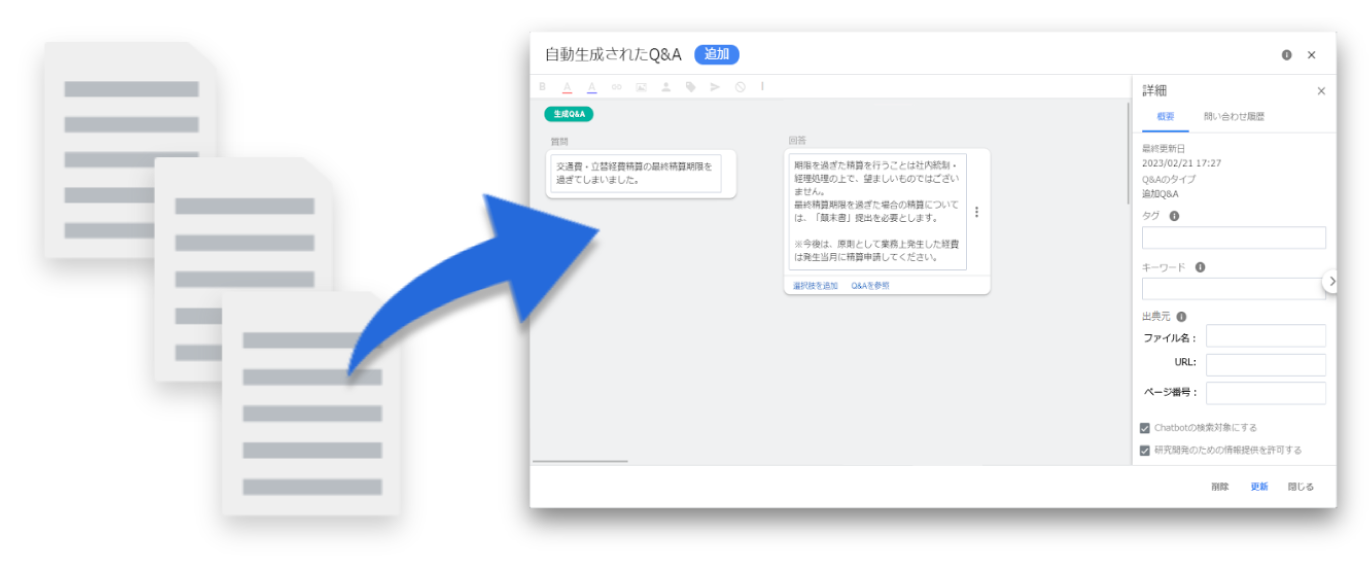
Task: Click the 削除 button
Action: point(1219,487)
